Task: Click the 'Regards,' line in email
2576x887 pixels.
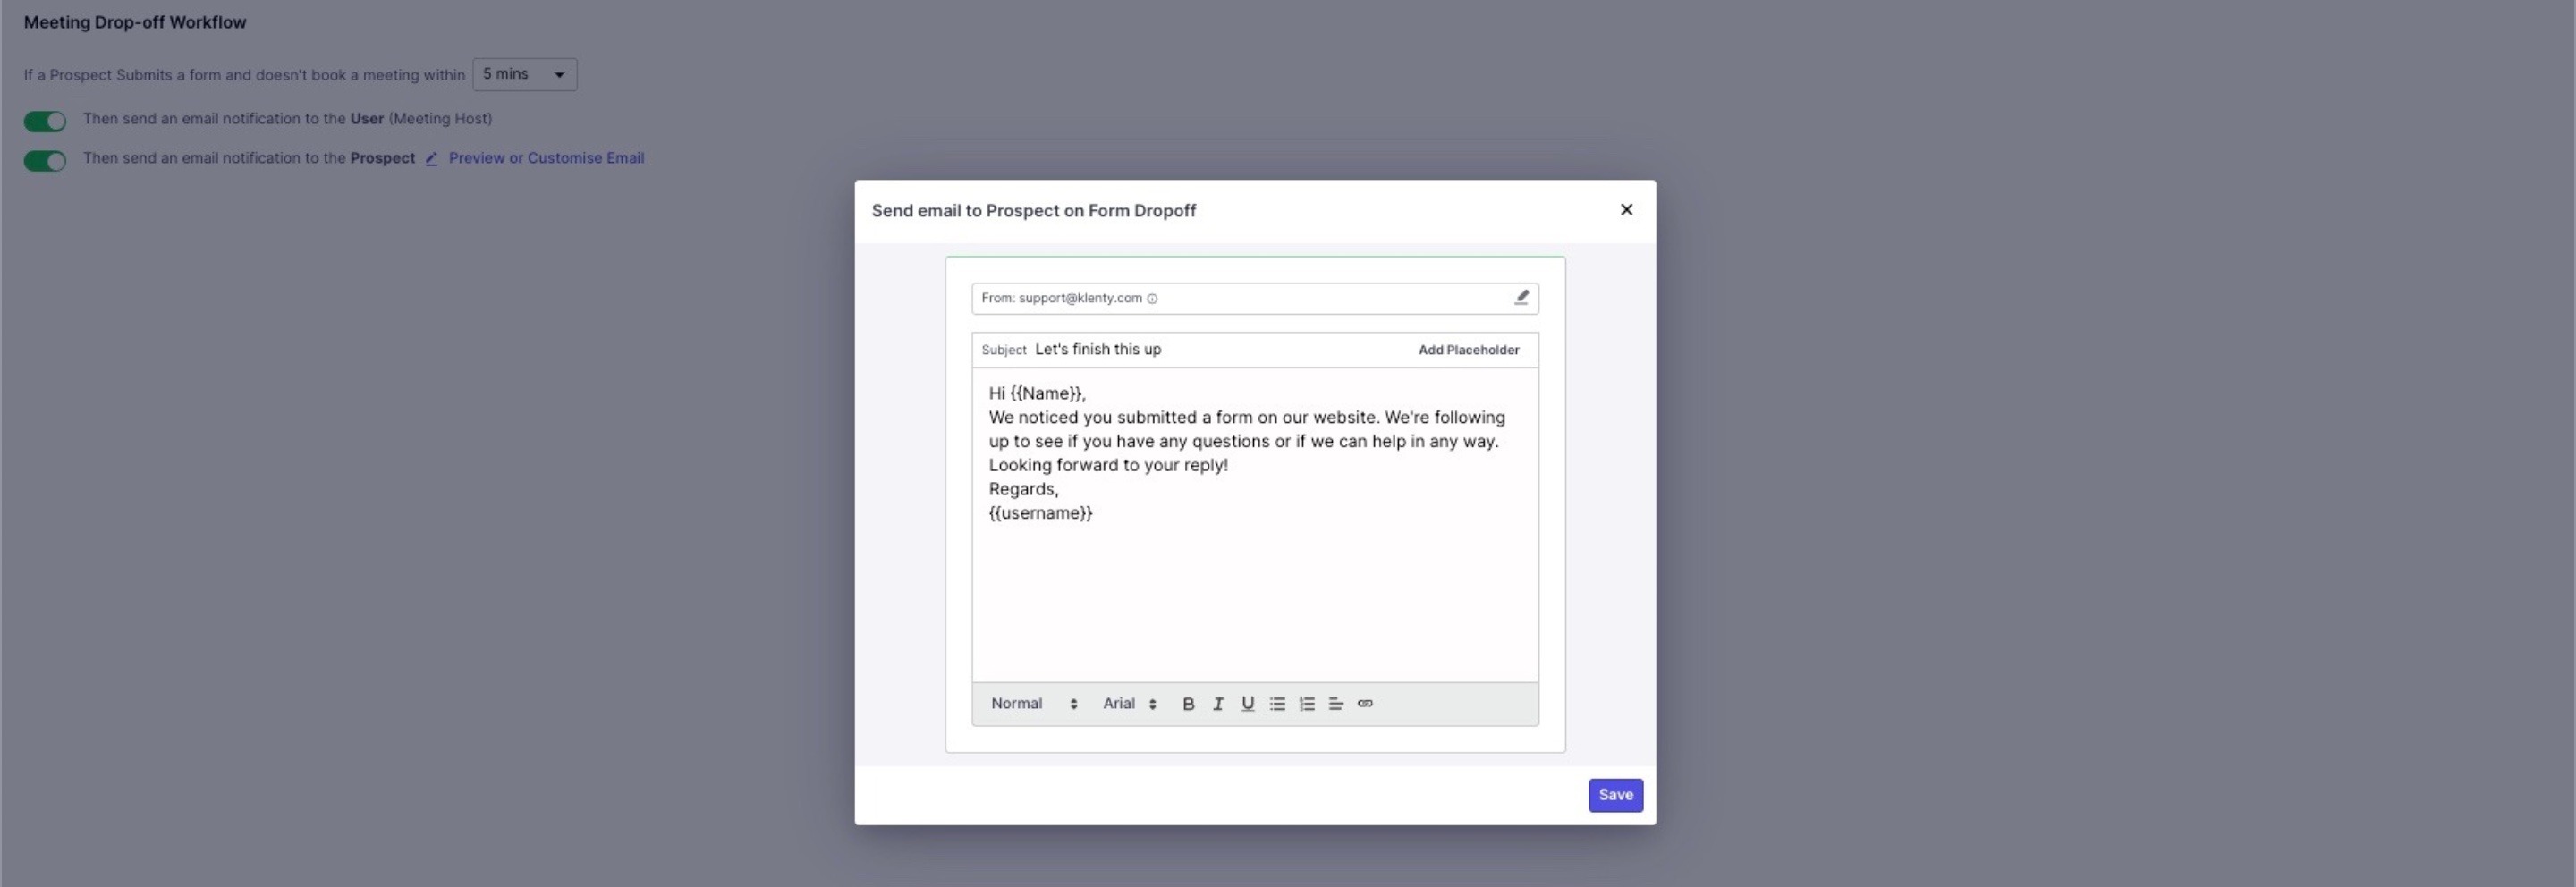Action: click(1023, 489)
